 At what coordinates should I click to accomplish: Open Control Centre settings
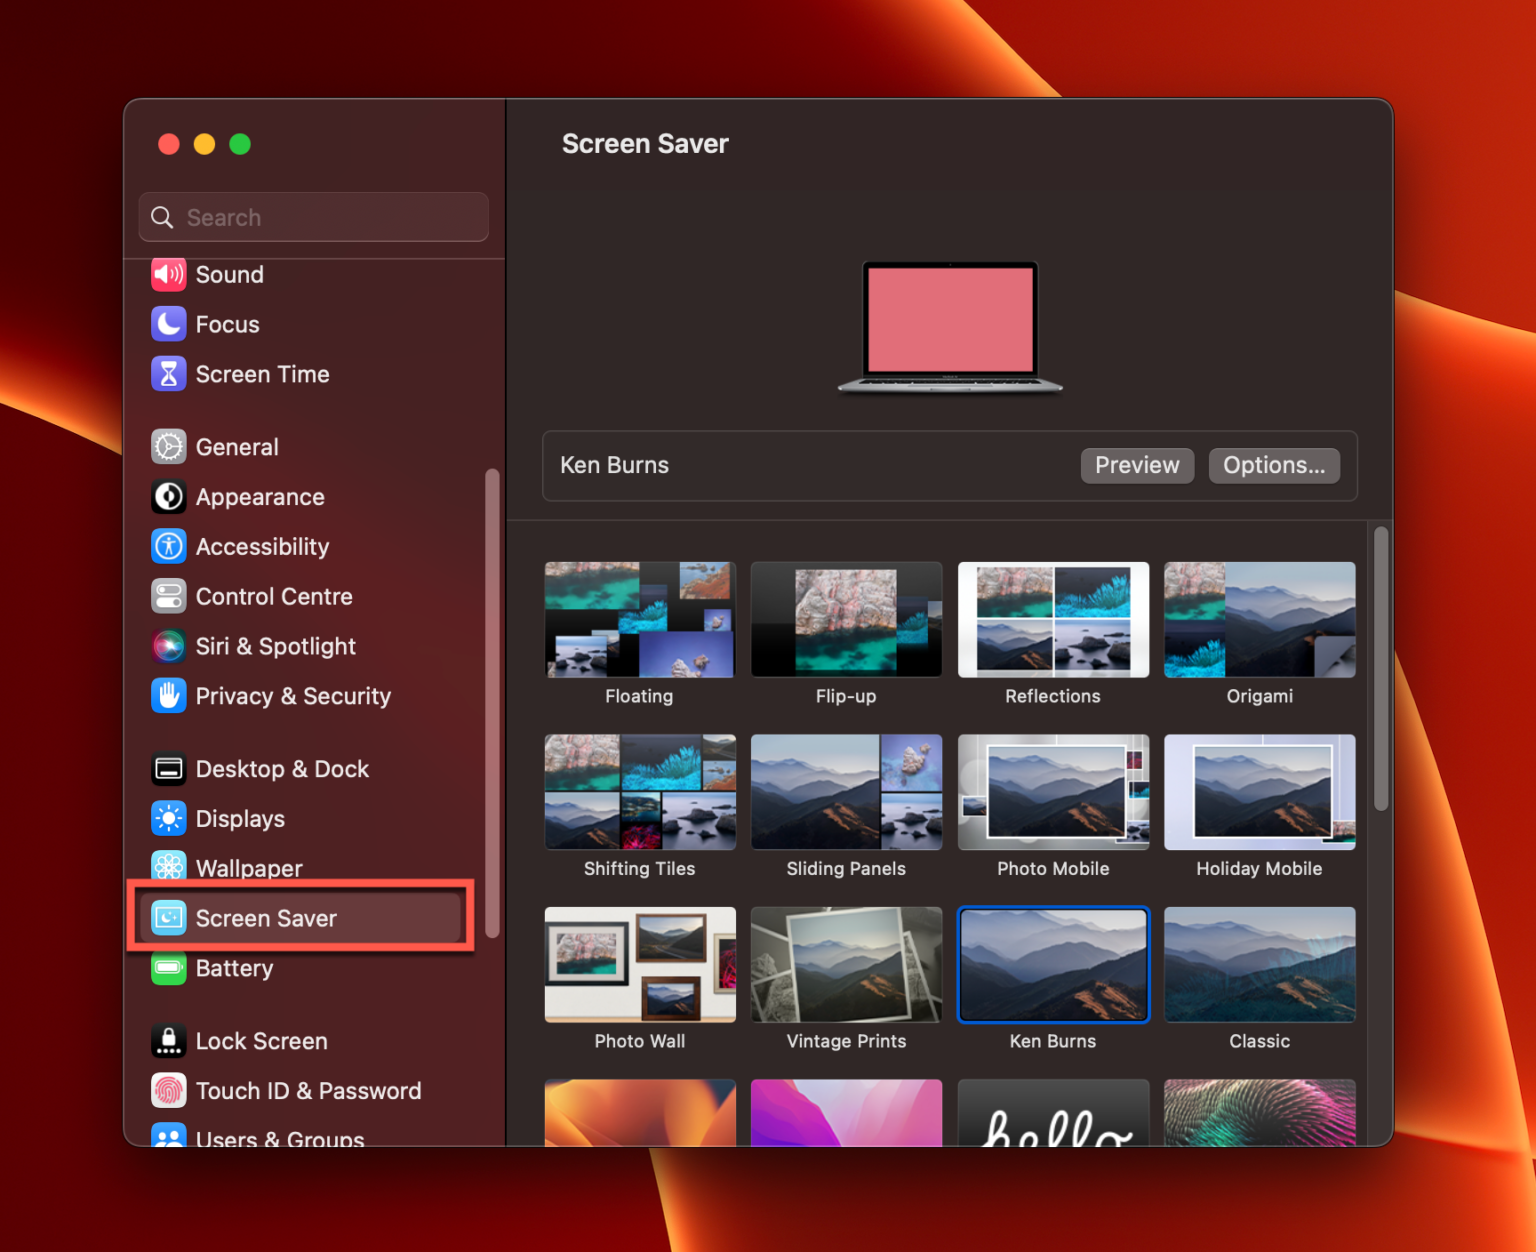274,596
